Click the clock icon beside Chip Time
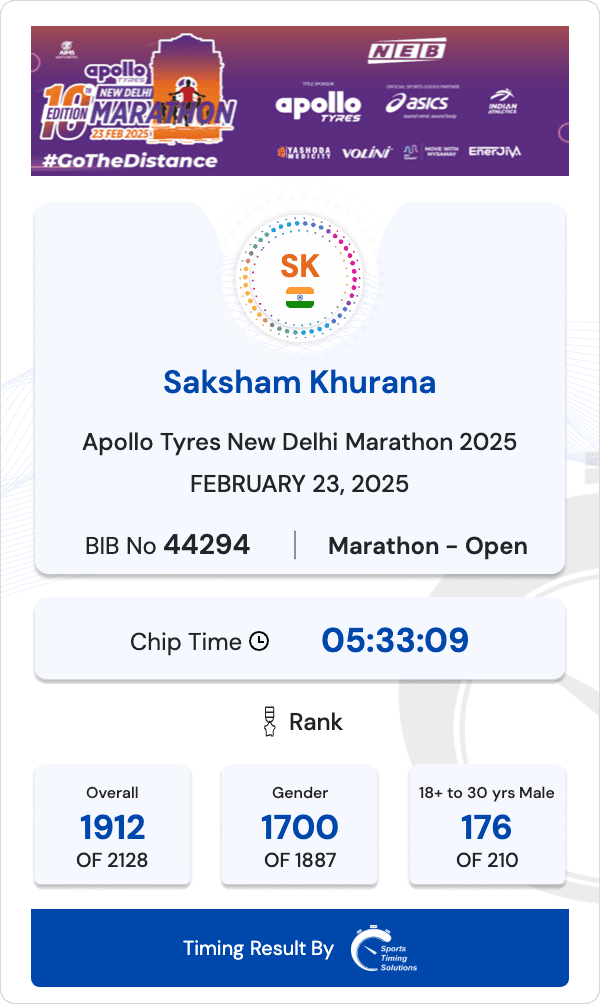Viewport: 600px width, 1004px height. (x=259, y=641)
